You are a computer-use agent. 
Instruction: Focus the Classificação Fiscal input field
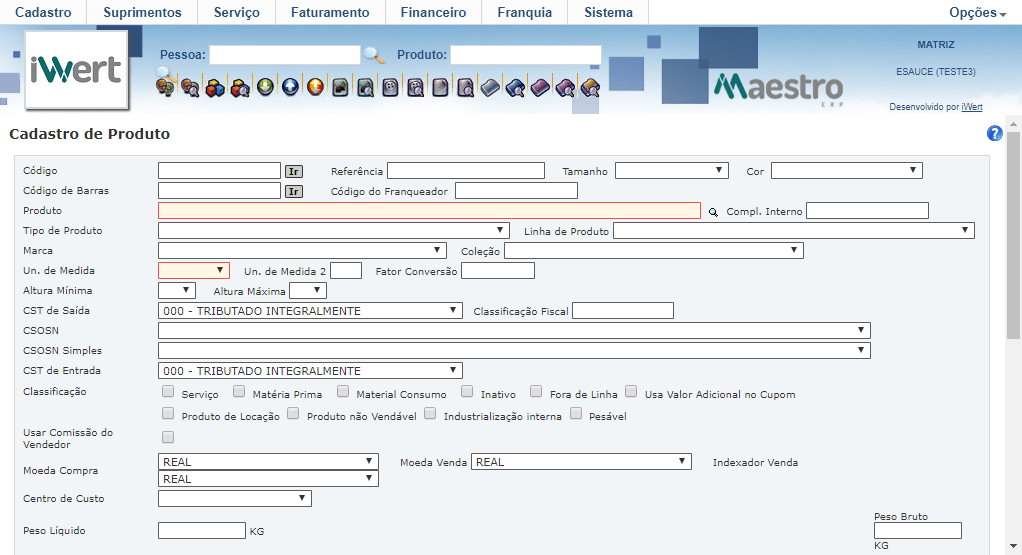pyautogui.click(x=623, y=311)
